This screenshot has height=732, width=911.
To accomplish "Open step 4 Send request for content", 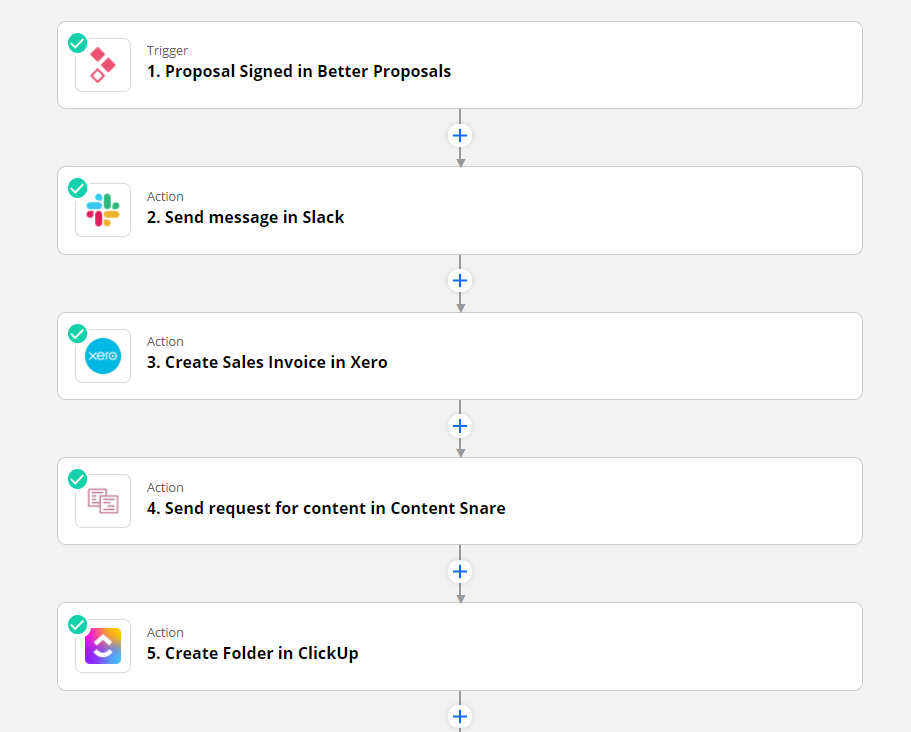I will pyautogui.click(x=460, y=501).
